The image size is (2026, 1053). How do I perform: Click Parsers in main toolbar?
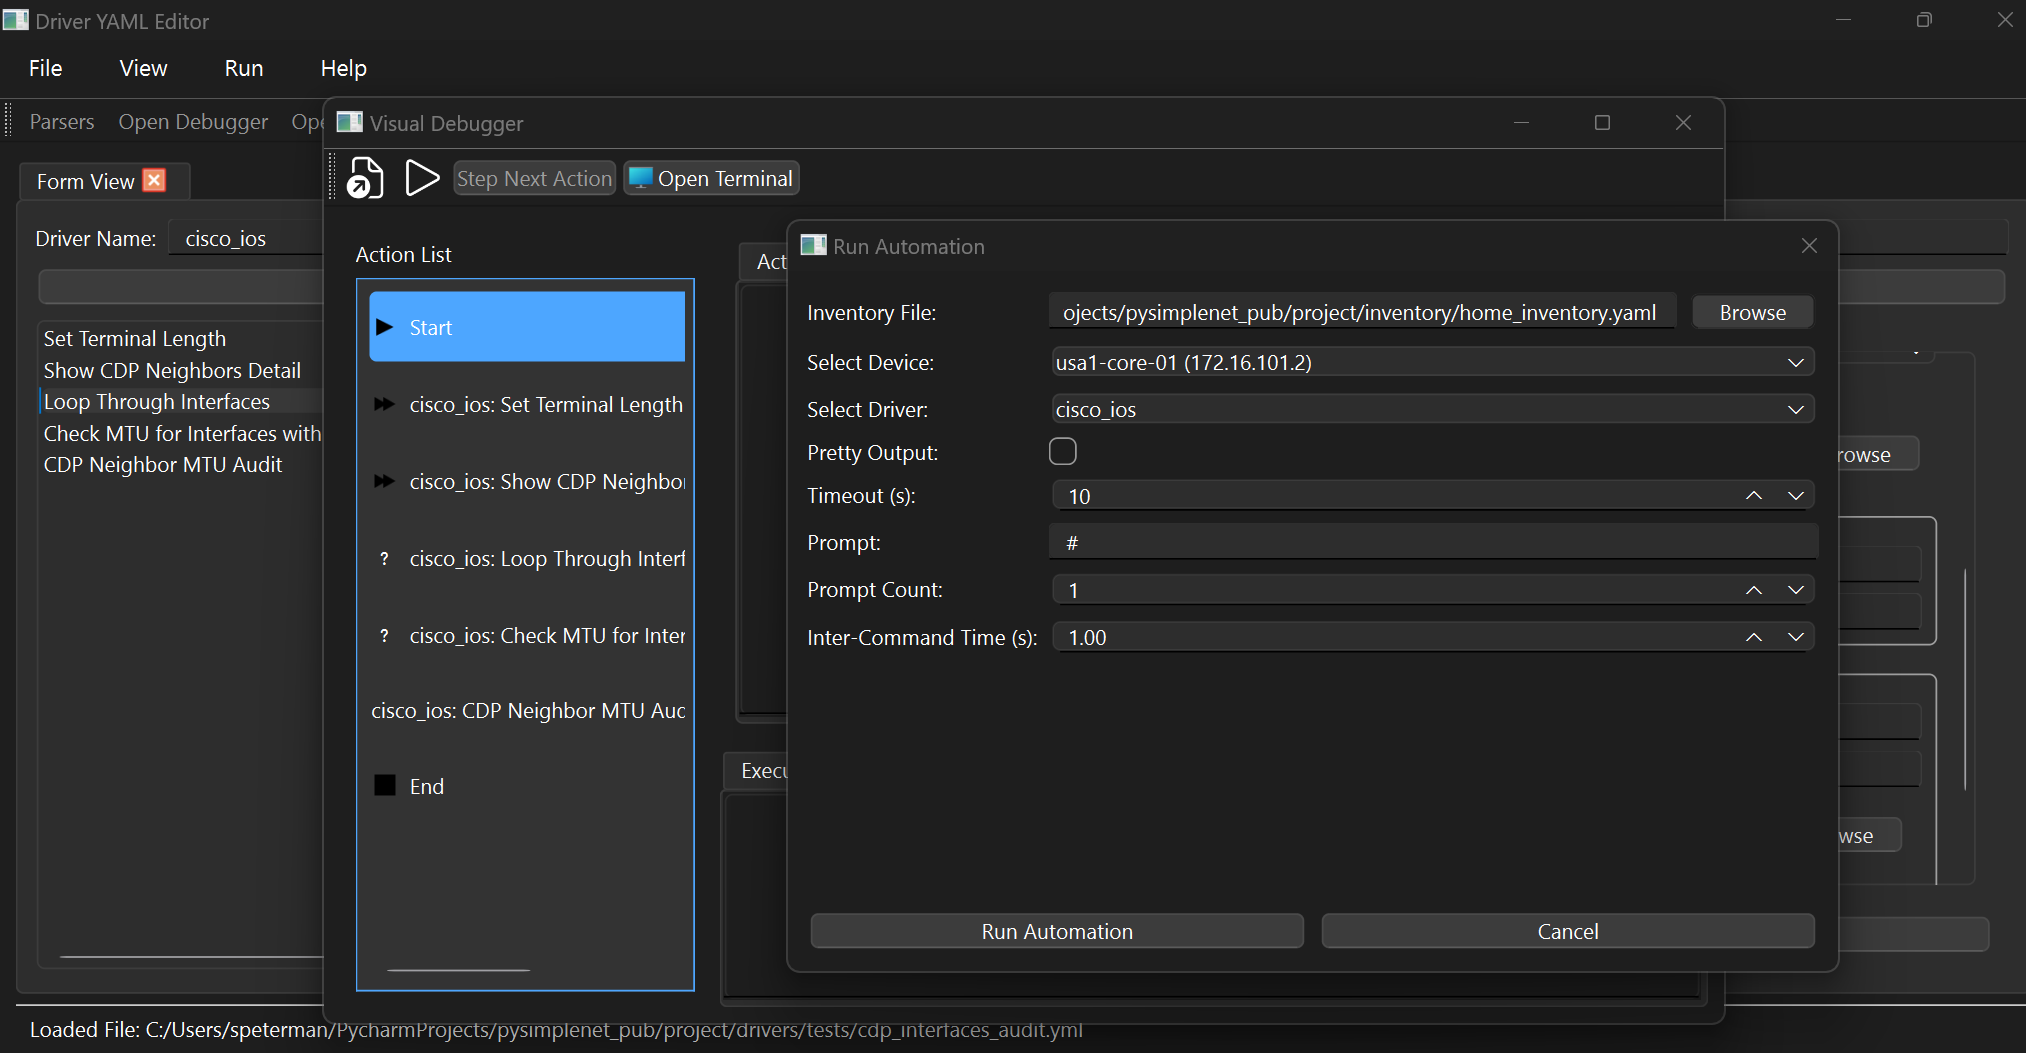tap(62, 122)
